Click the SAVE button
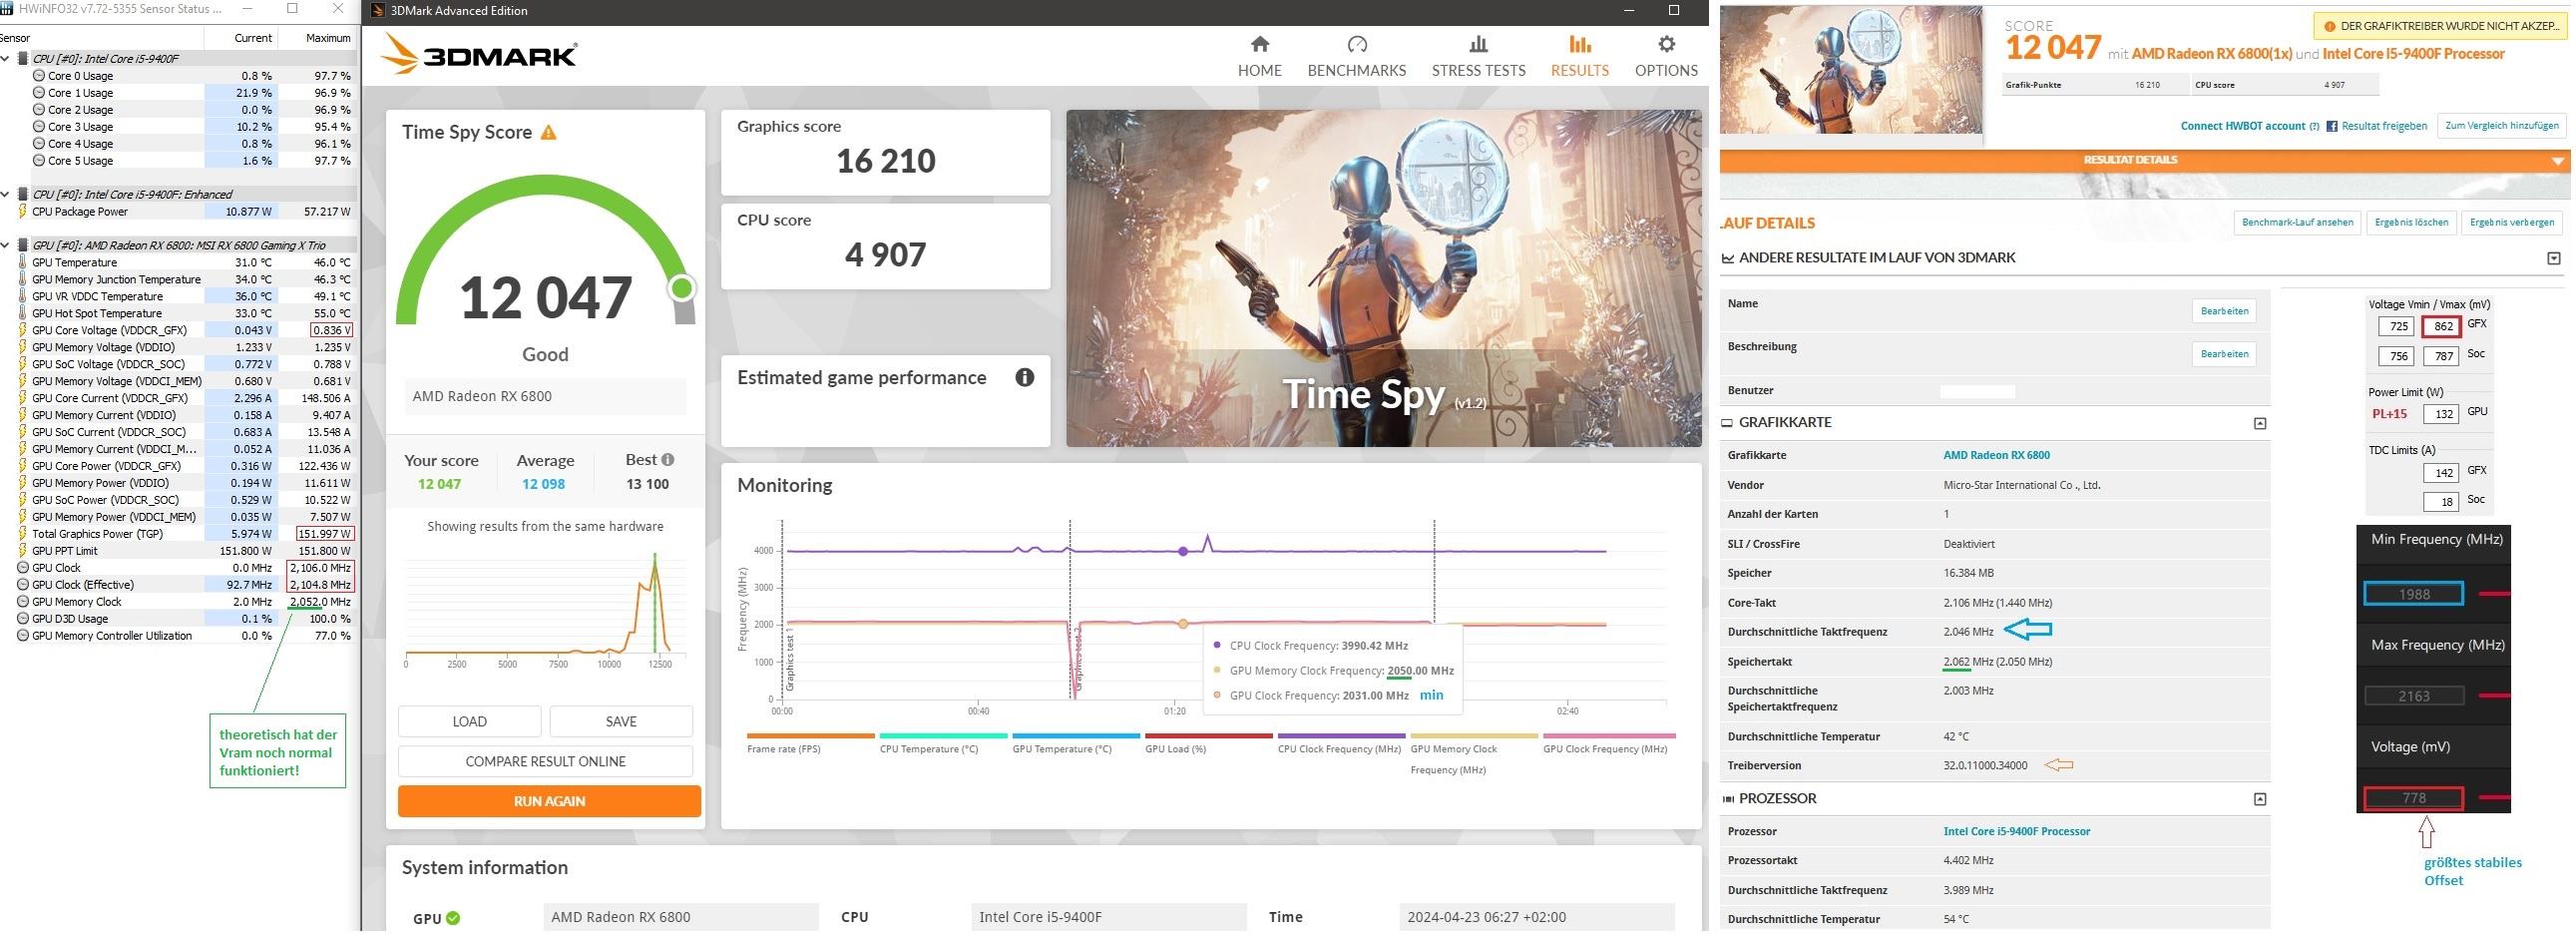The width and height of the screenshot is (2576, 936). click(620, 721)
